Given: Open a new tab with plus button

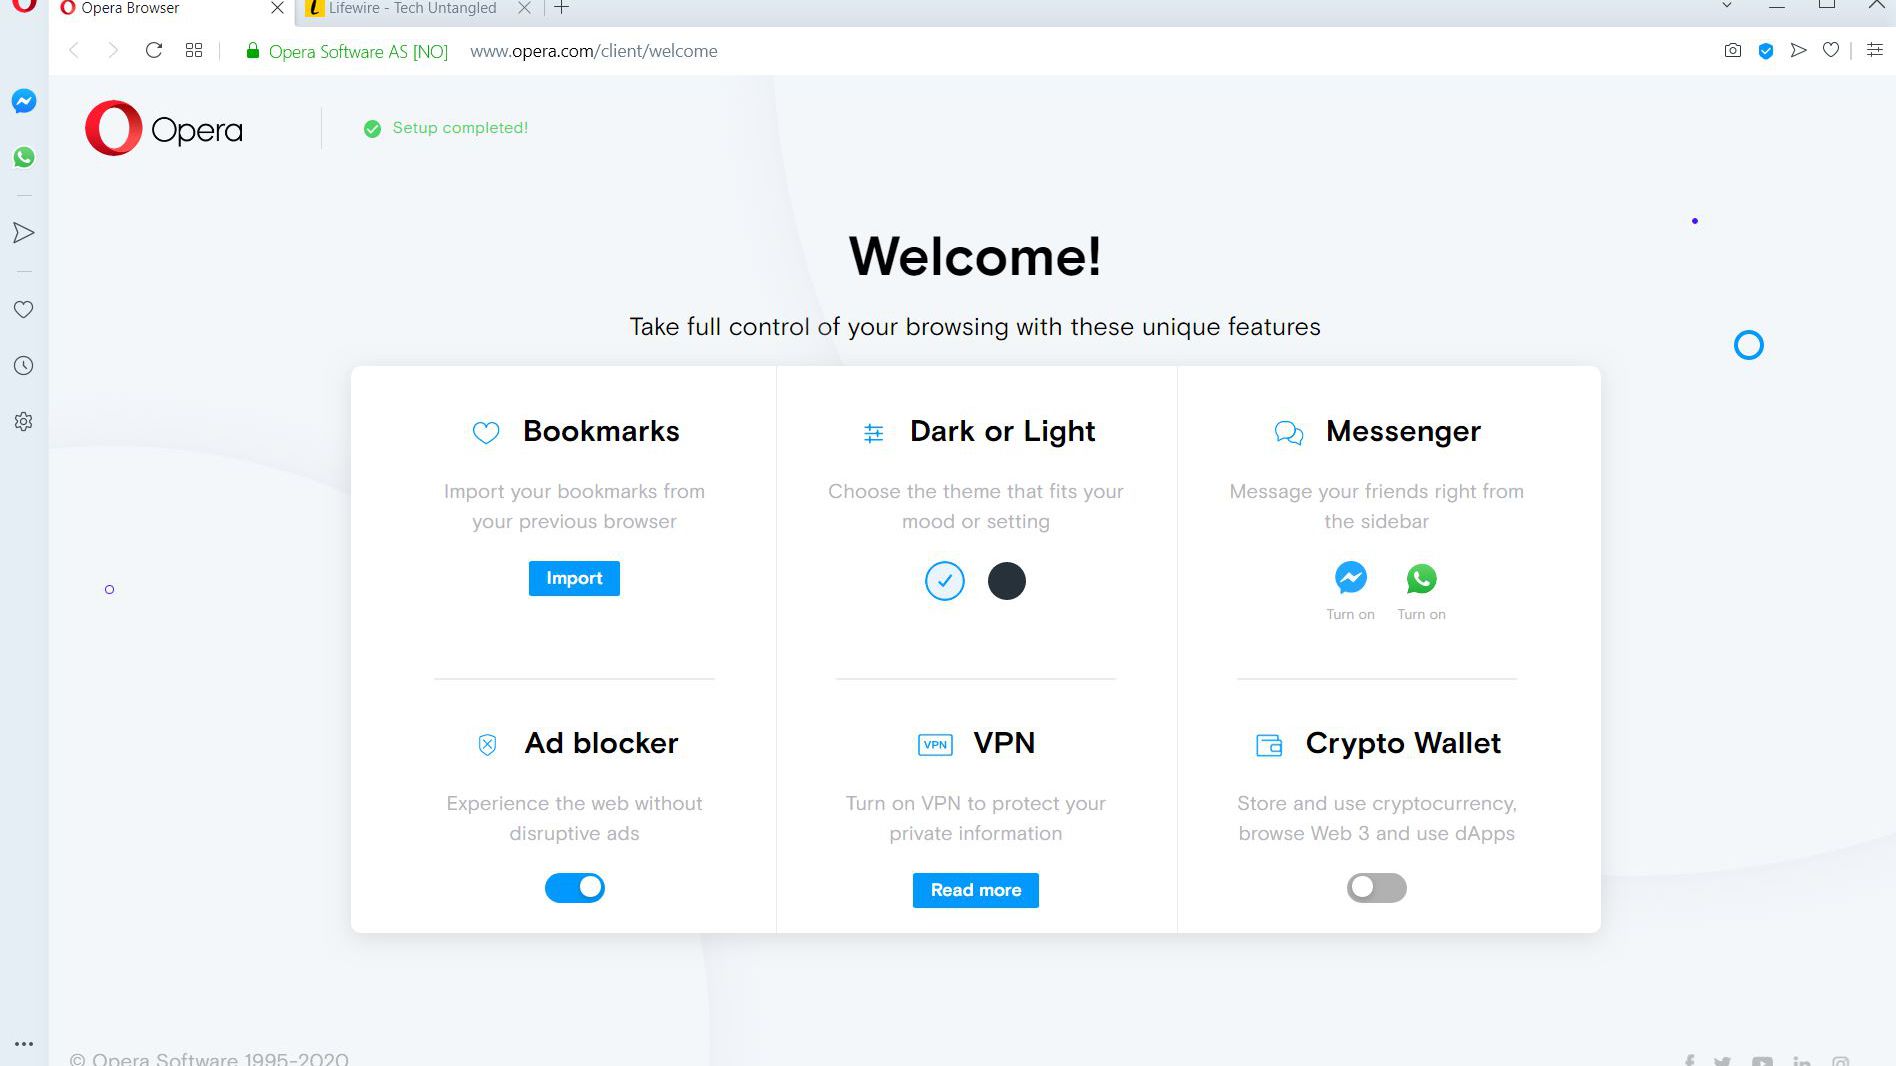Looking at the screenshot, I should (x=562, y=9).
